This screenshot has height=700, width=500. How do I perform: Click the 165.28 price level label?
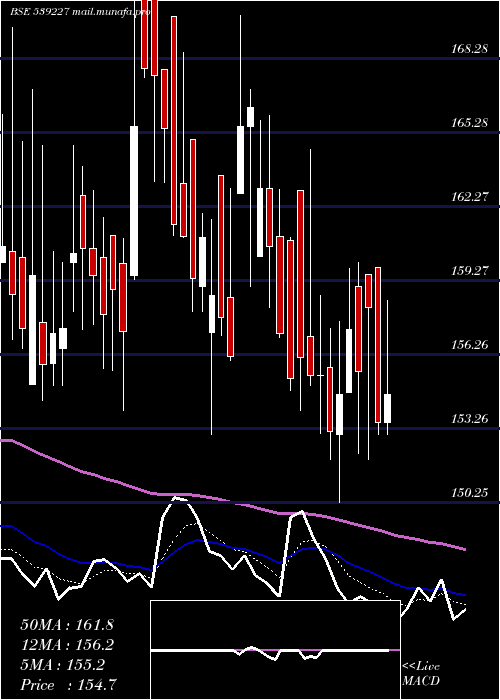click(x=469, y=122)
